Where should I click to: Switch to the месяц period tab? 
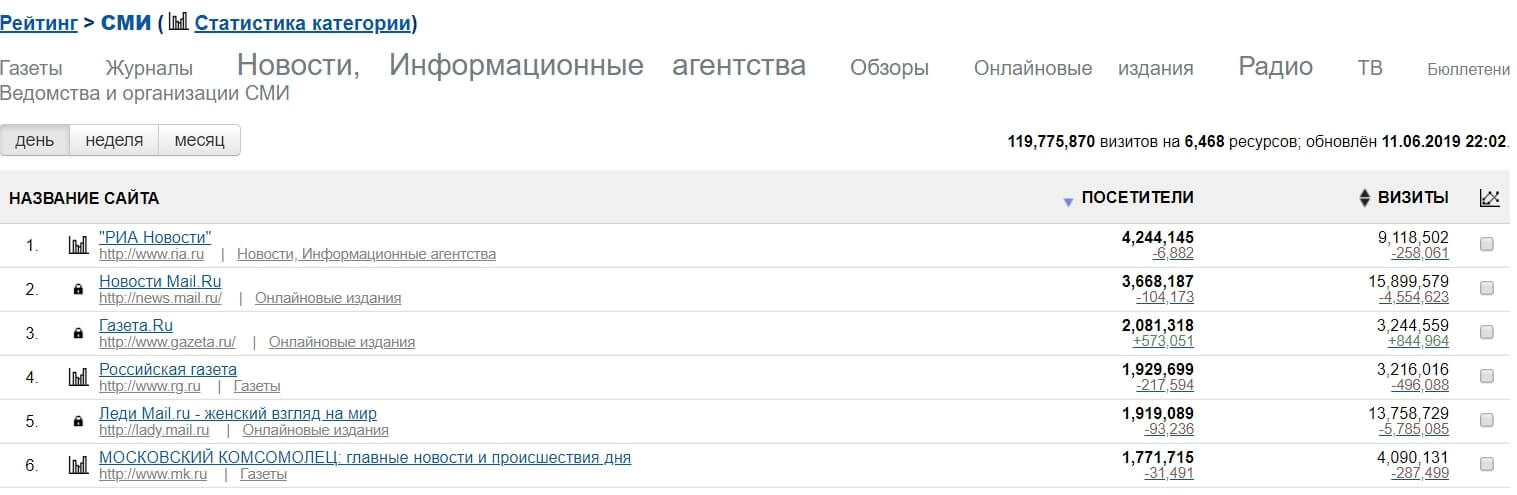click(199, 140)
